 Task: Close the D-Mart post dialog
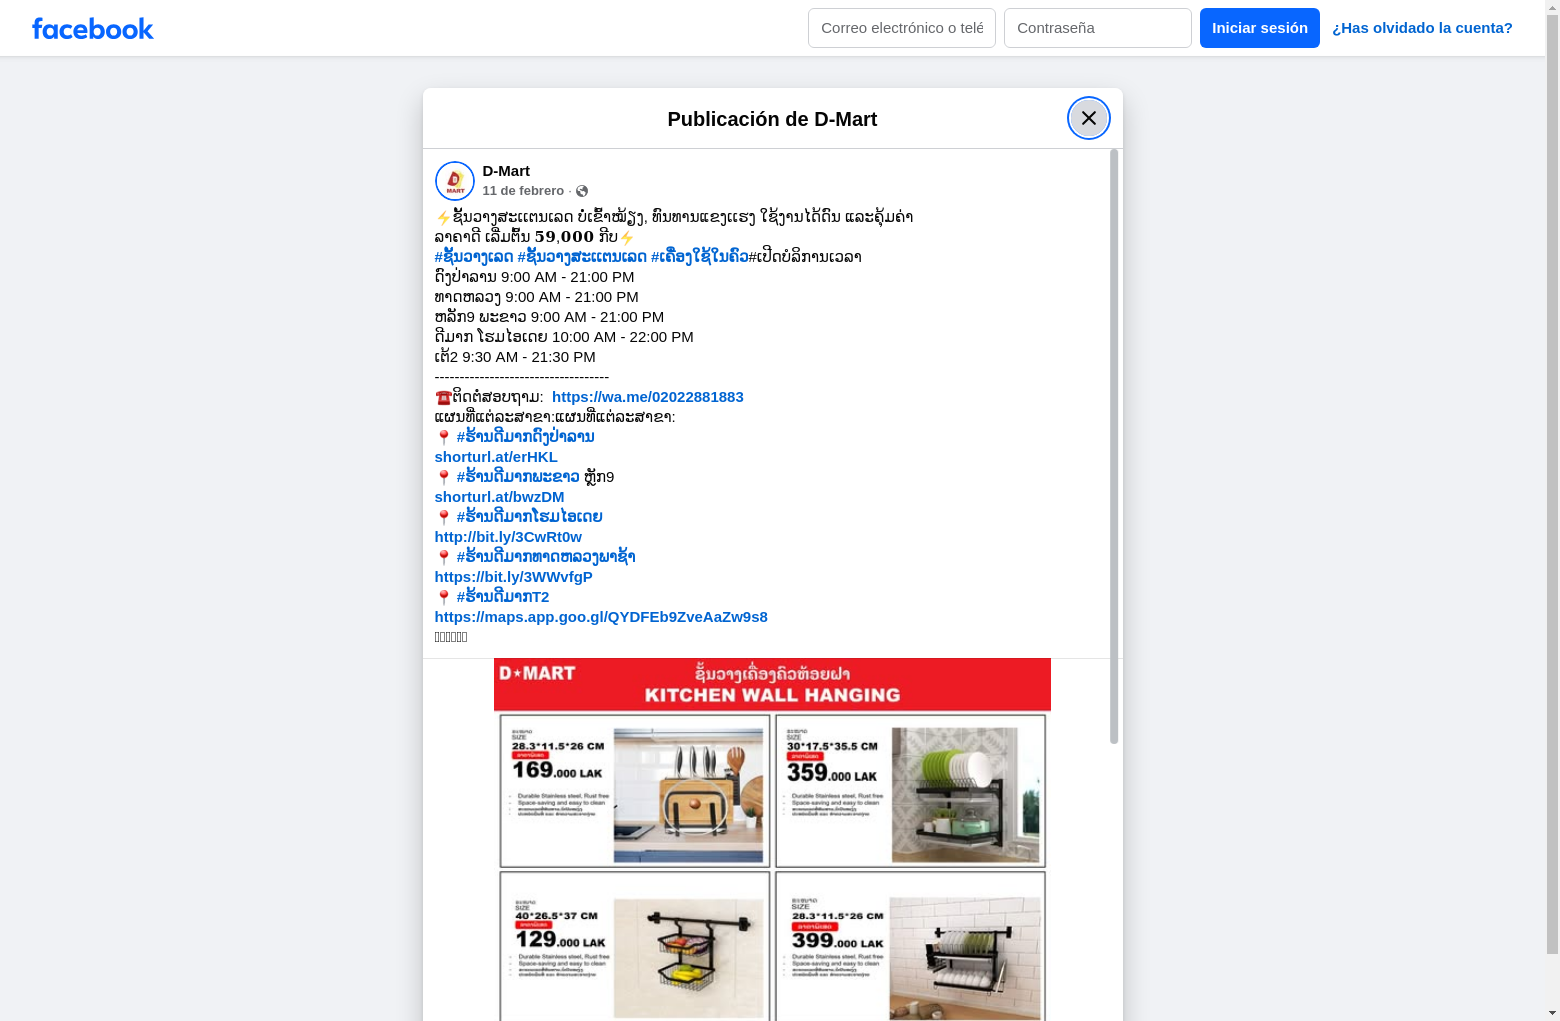click(1089, 118)
